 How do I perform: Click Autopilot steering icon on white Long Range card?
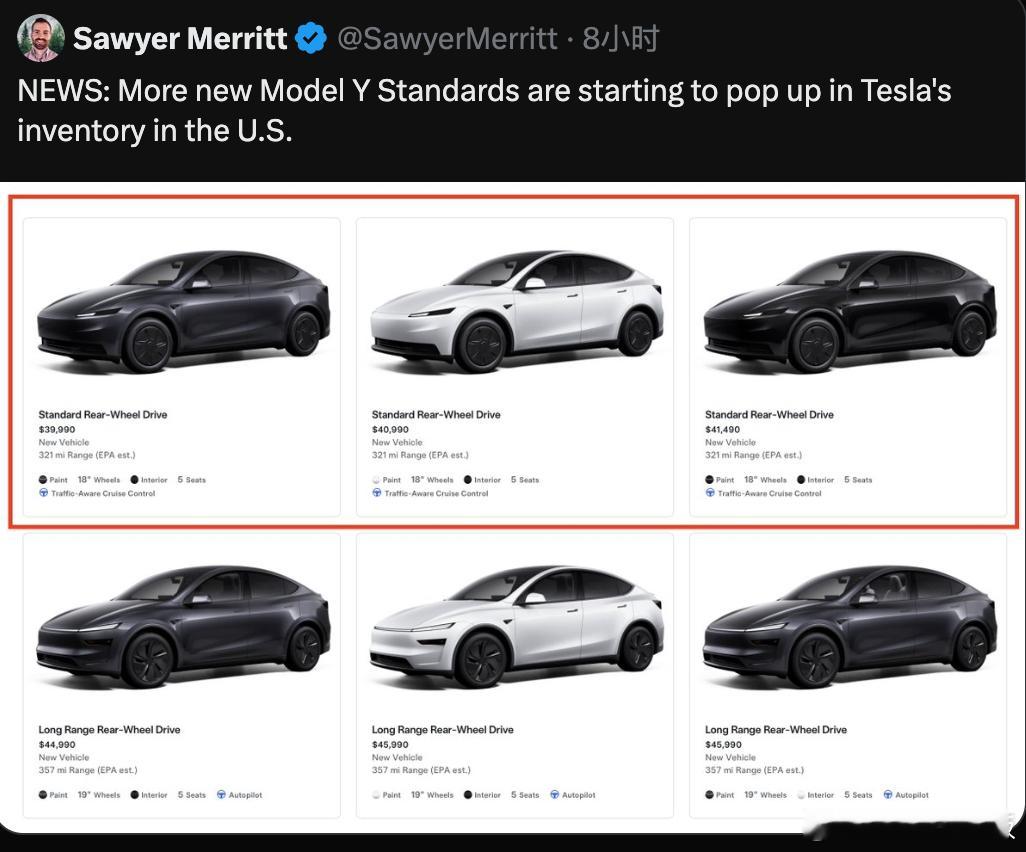click(x=554, y=795)
